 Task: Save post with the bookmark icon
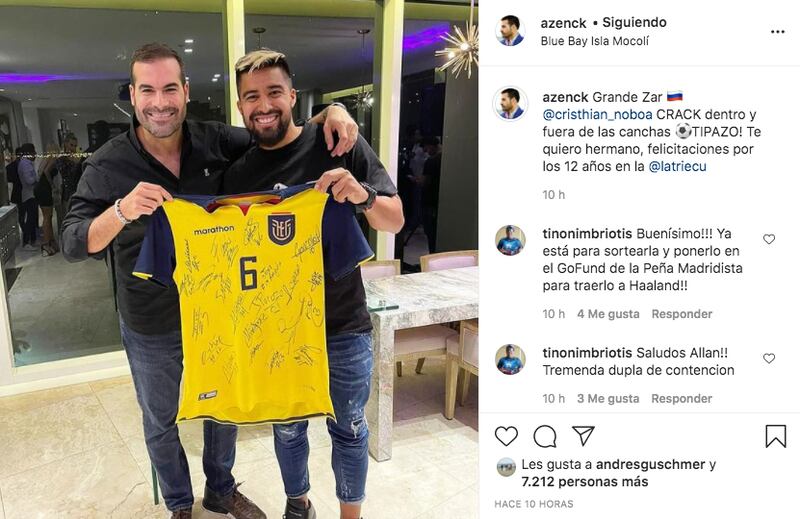pyautogui.click(x=776, y=437)
